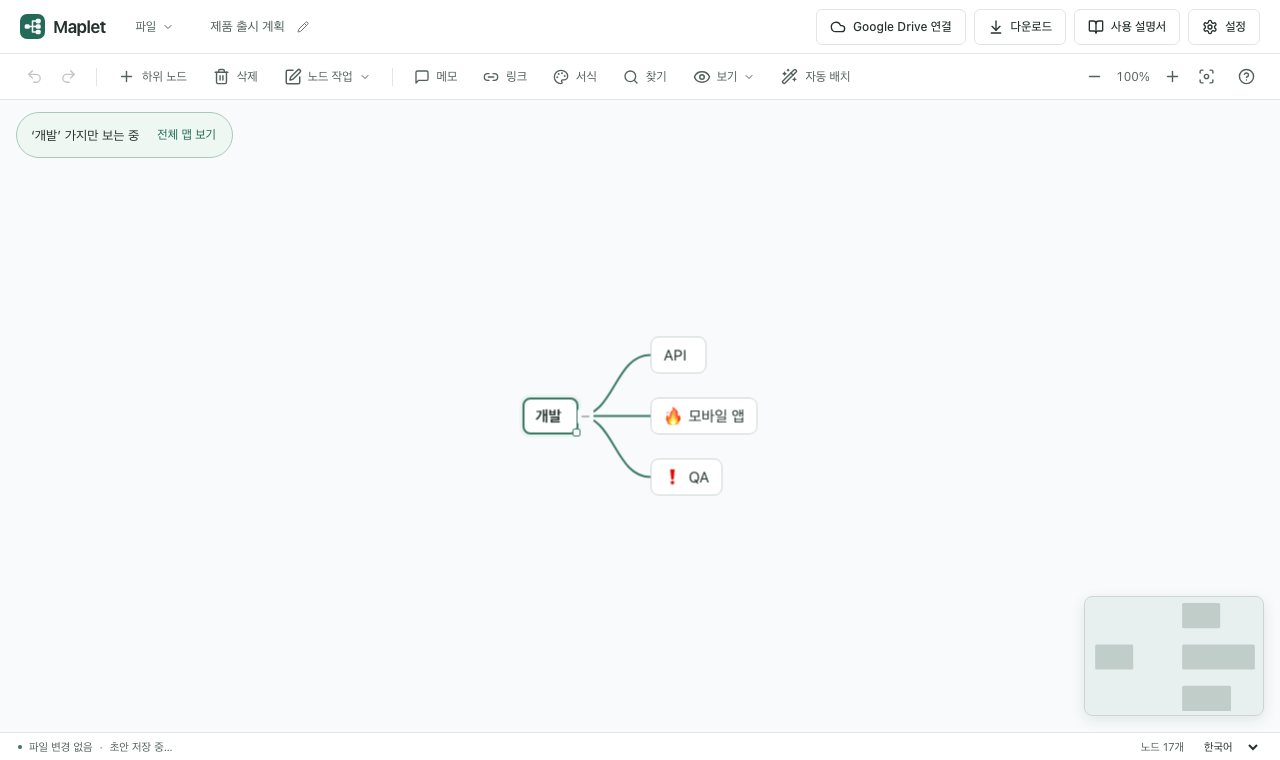Insert a 링크 link
This screenshot has width=1280, height=760.
pyautogui.click(x=505, y=77)
